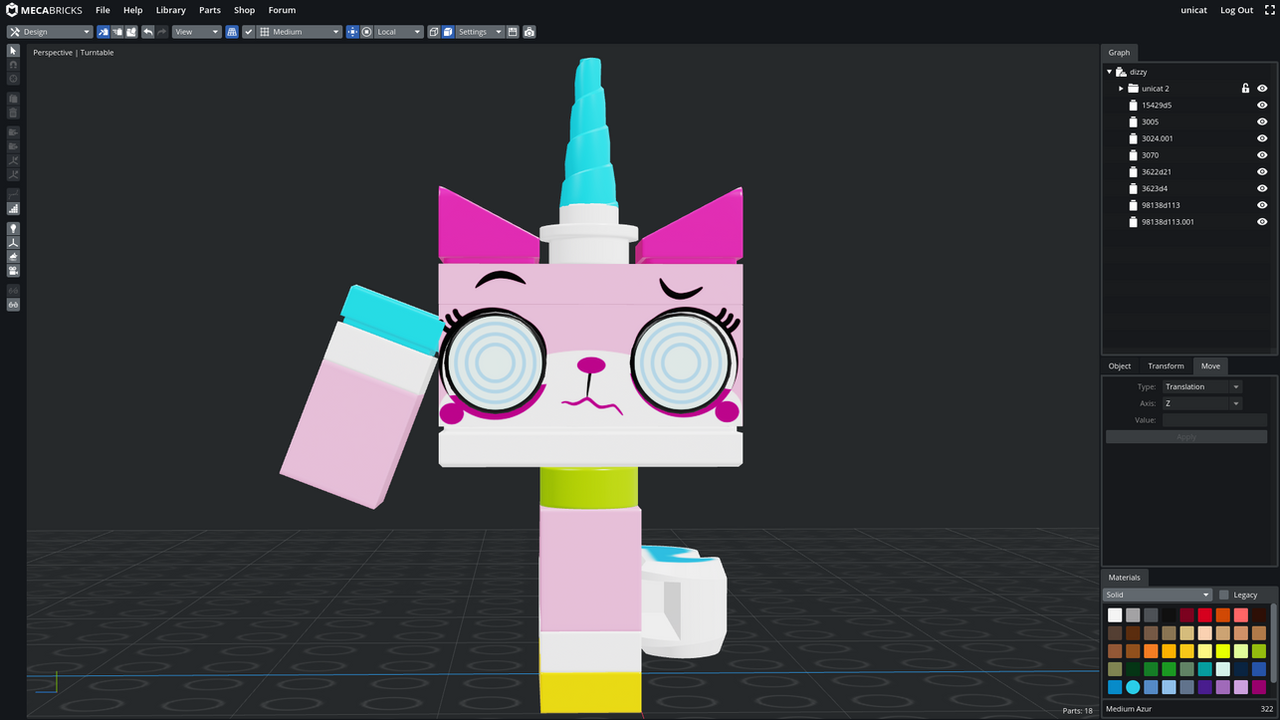Click the wireframe cube display icon
Screen dimensions: 1280x720
434,32
